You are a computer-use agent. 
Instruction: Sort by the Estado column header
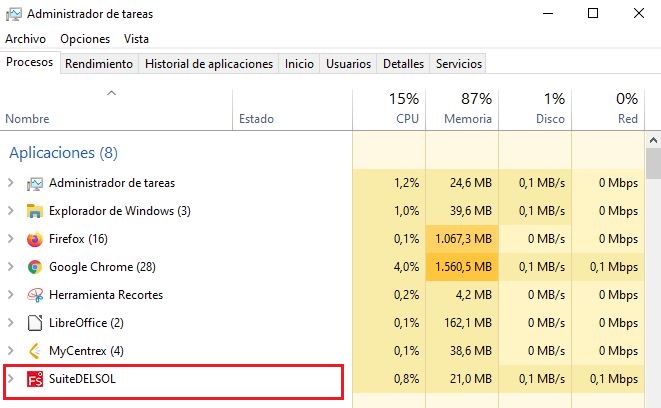[x=292, y=109]
